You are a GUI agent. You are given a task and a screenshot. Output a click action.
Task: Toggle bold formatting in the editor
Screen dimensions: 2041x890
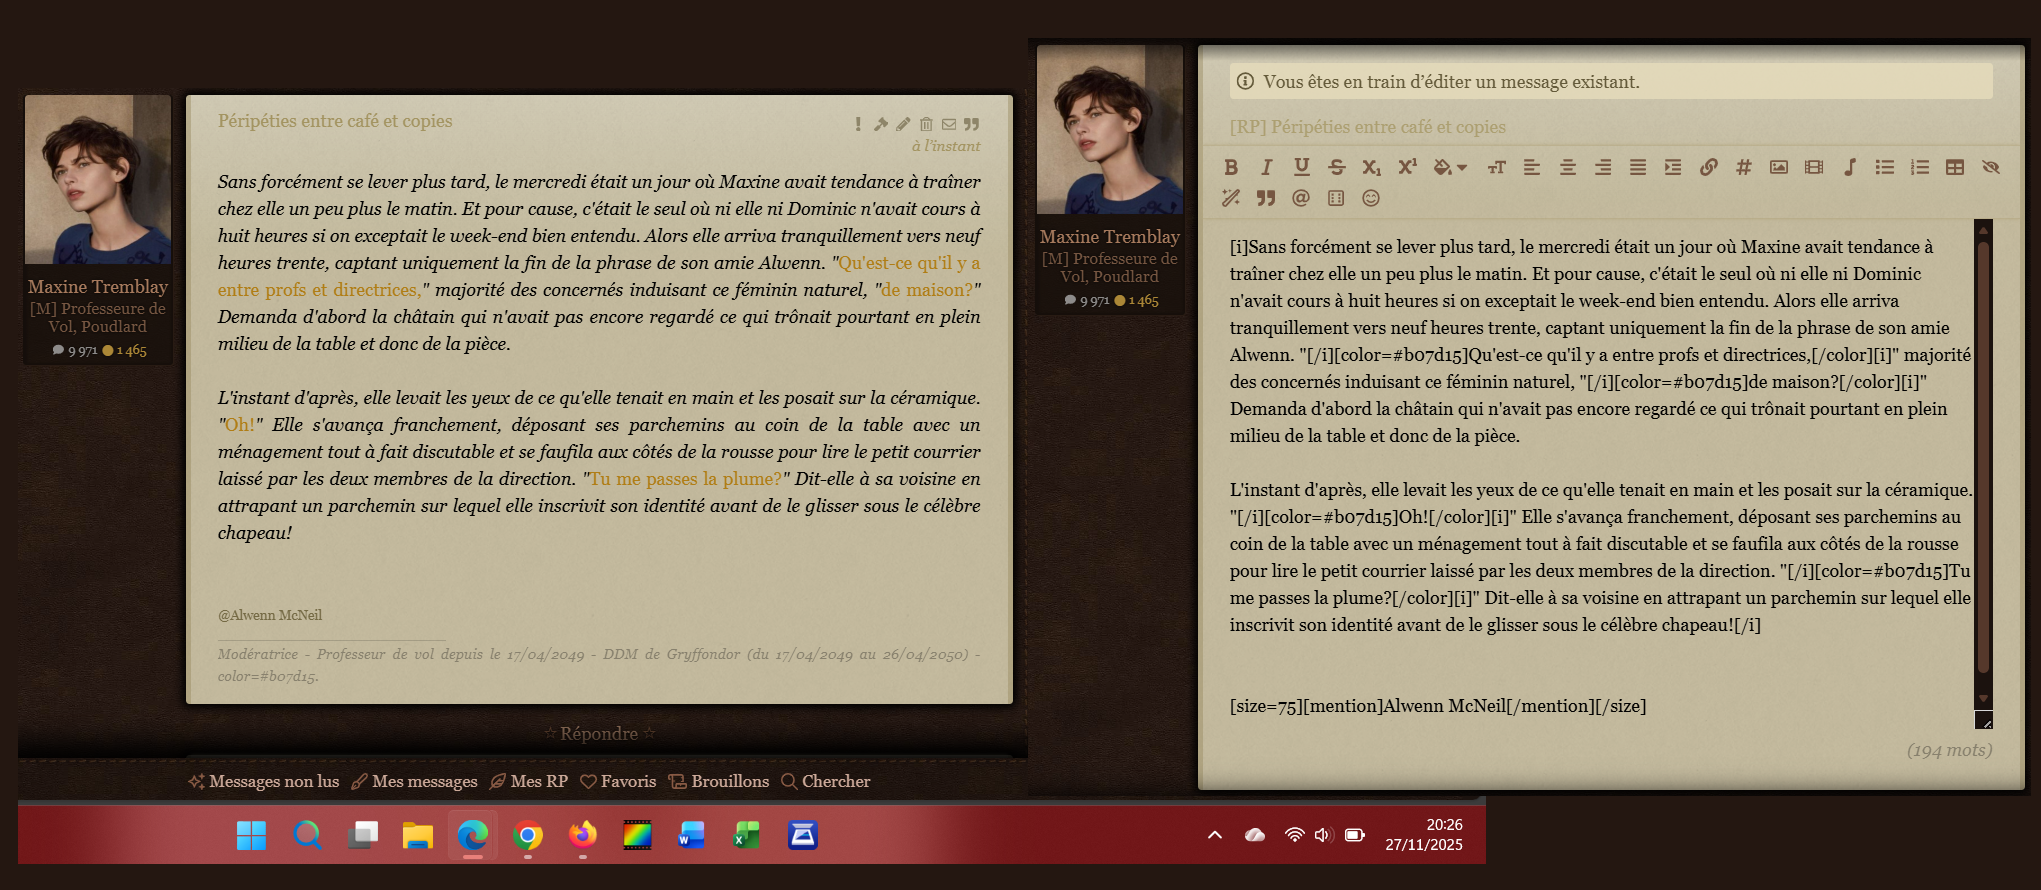pyautogui.click(x=1231, y=167)
